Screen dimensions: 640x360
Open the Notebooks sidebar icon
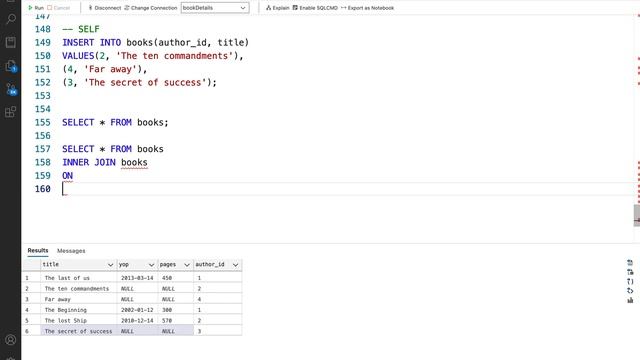pyautogui.click(x=11, y=42)
